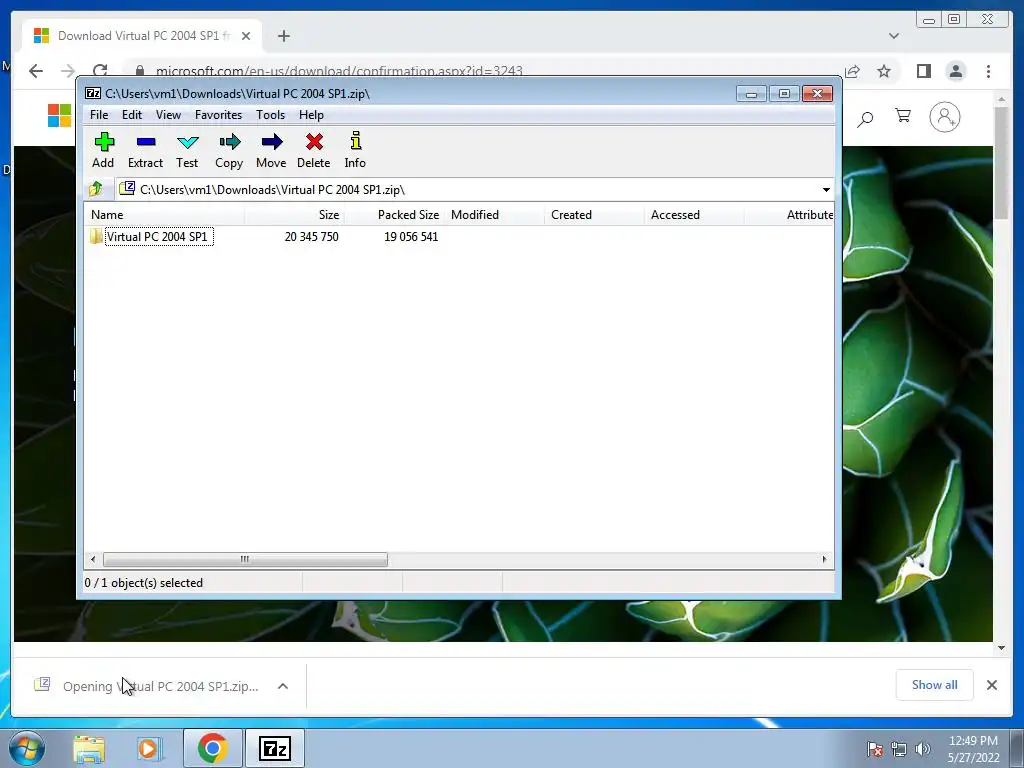Screen dimensions: 1024x768
Task: Sort by the Accessed column header
Action: coord(694,215)
